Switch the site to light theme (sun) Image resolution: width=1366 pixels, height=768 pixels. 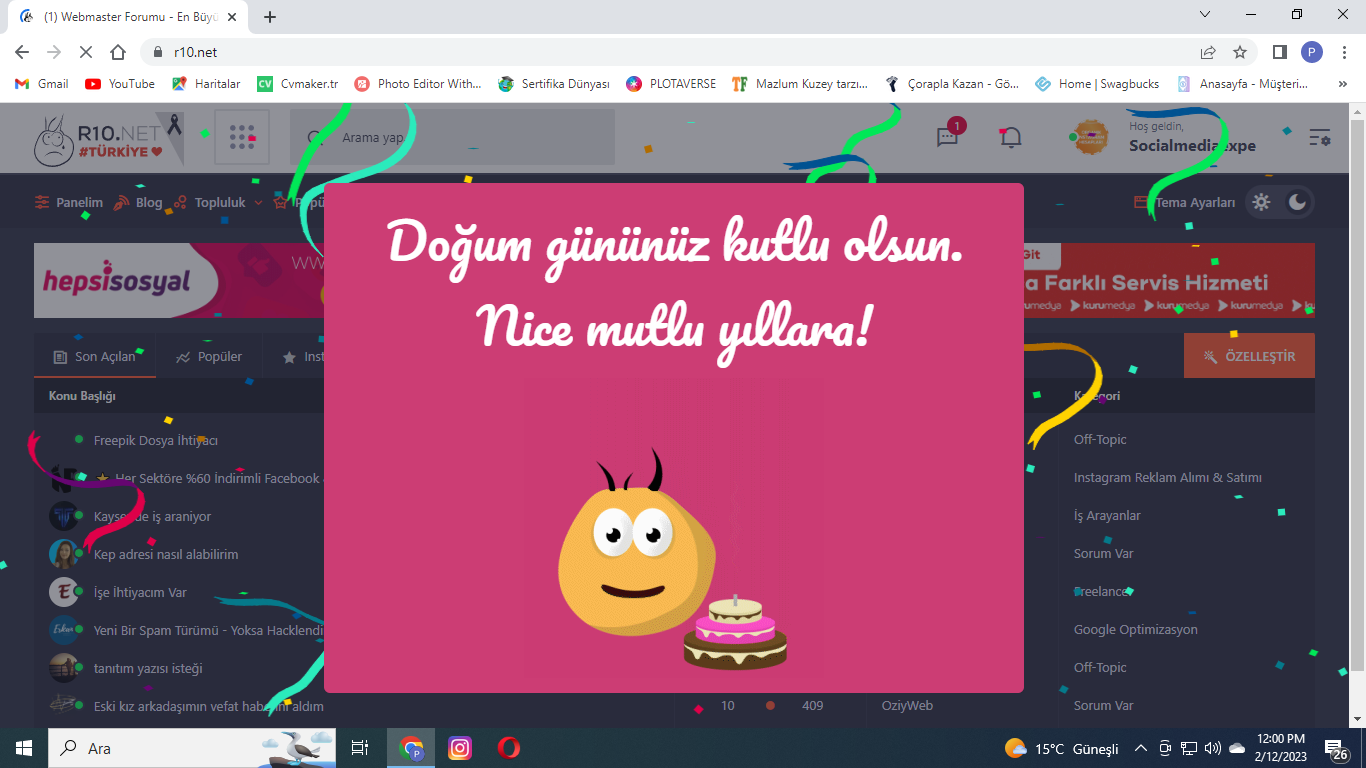(1262, 202)
